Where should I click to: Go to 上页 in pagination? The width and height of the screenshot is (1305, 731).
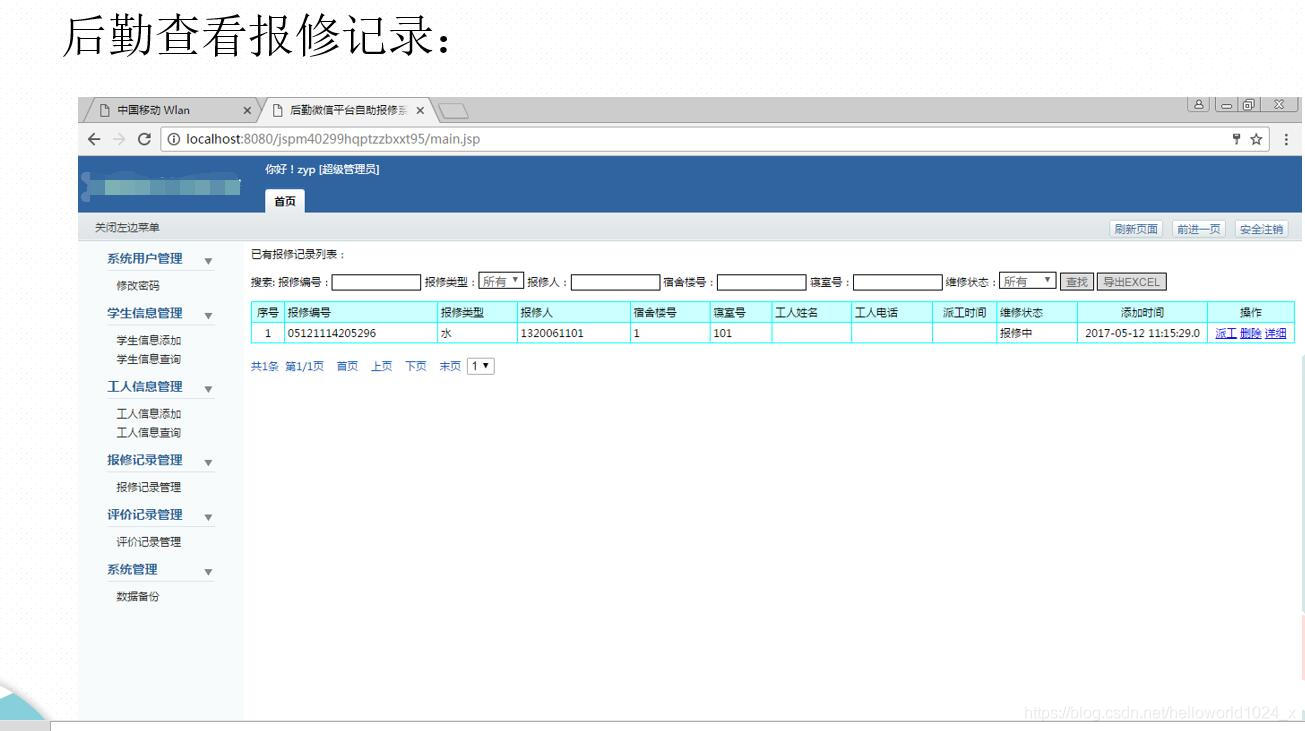tap(381, 367)
